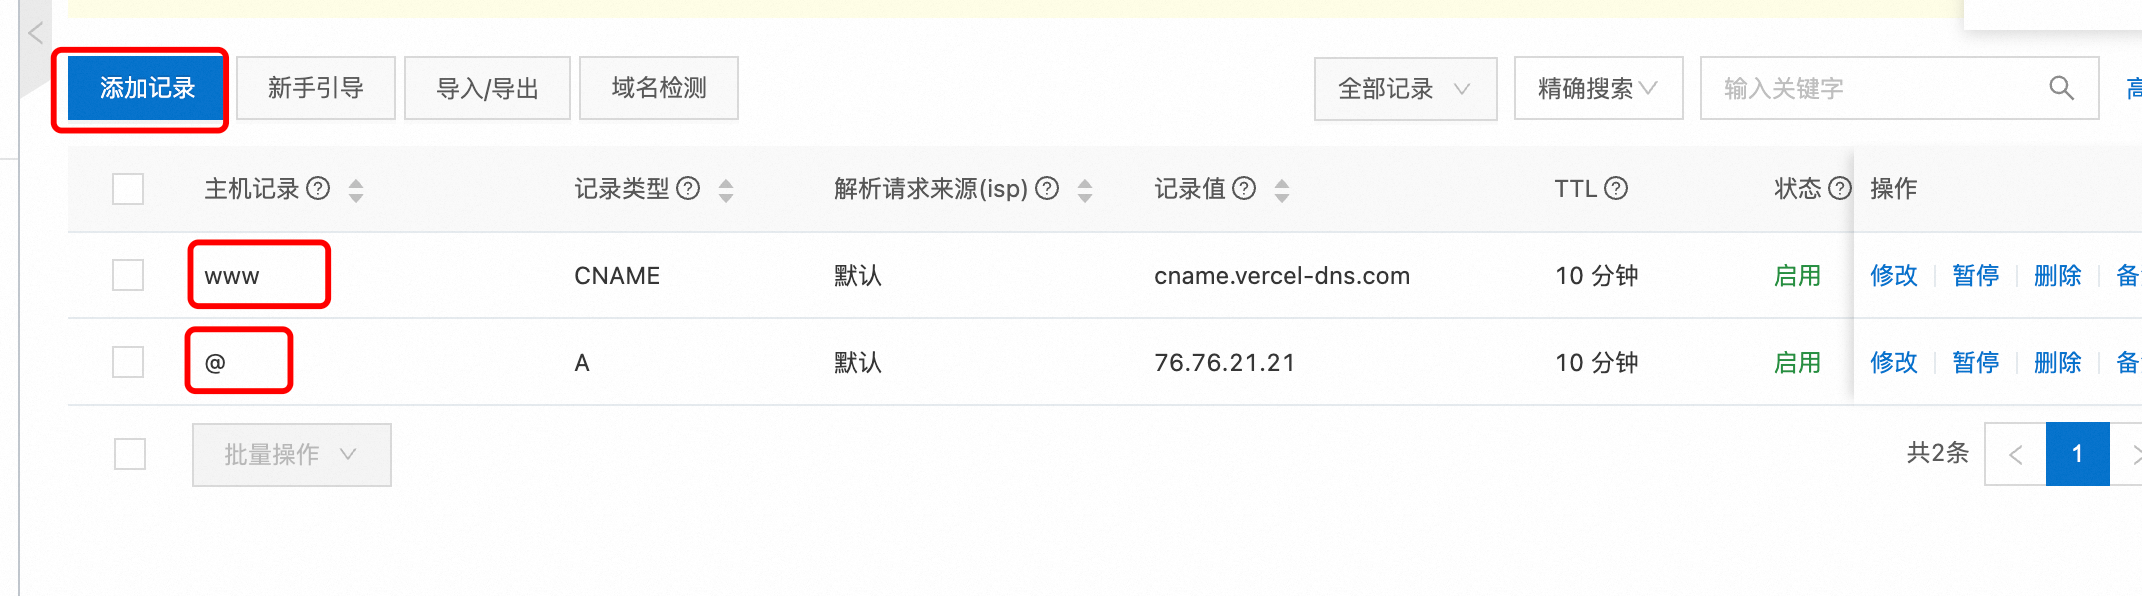Open help tooltip beside 主机记录 header
The height and width of the screenshot is (596, 2142).
pyautogui.click(x=318, y=189)
